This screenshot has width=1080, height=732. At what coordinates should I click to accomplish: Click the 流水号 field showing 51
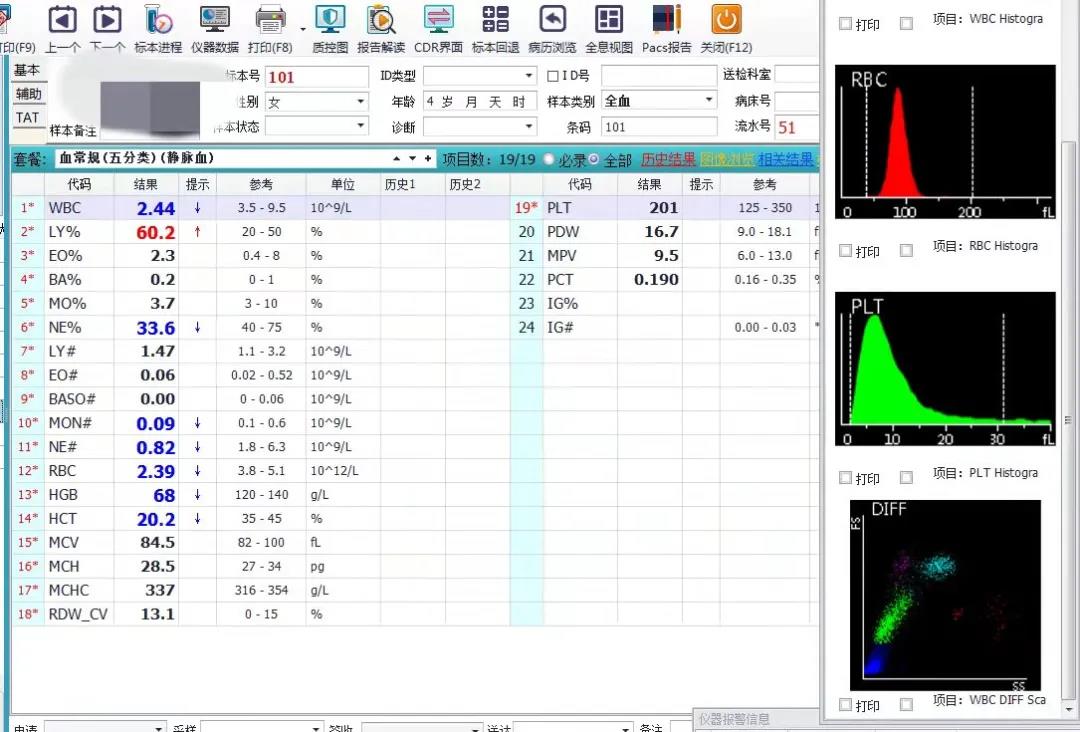point(798,127)
